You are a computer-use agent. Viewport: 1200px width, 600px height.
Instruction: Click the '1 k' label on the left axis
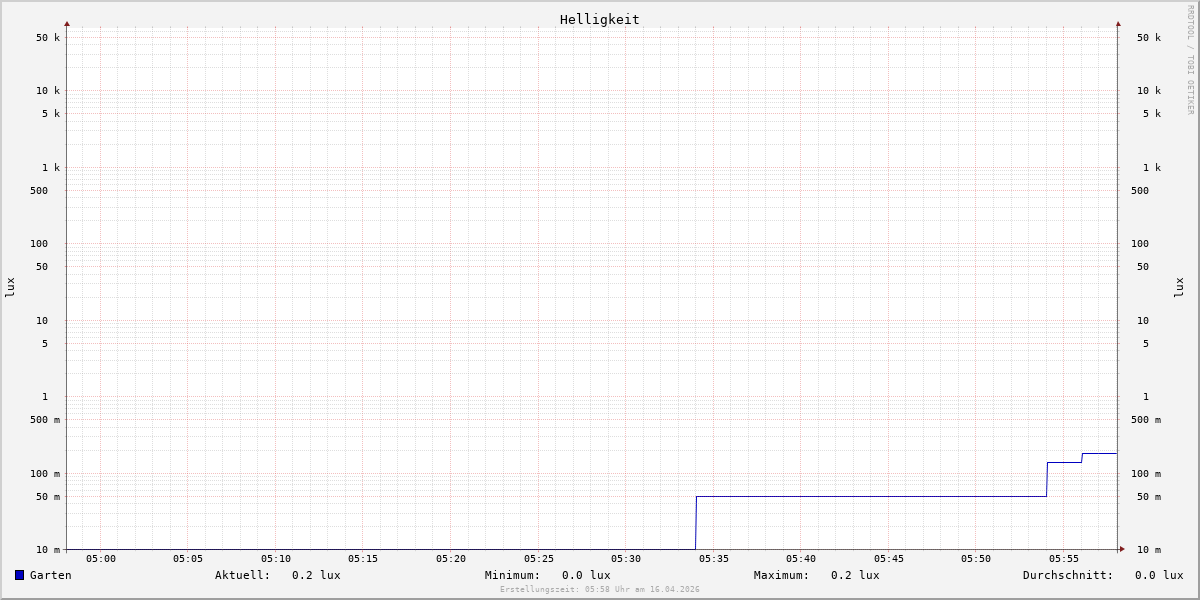click(51, 168)
